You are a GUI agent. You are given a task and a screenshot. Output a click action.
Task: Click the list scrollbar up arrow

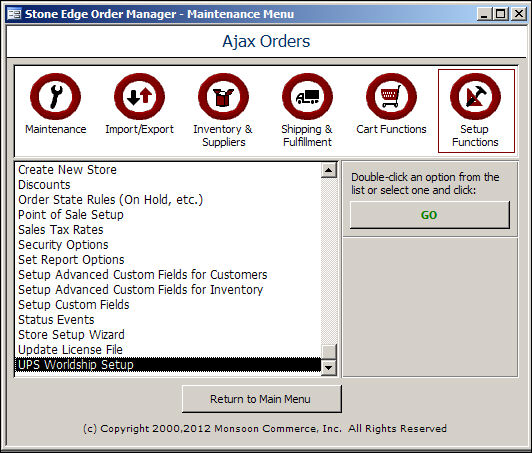[x=328, y=170]
